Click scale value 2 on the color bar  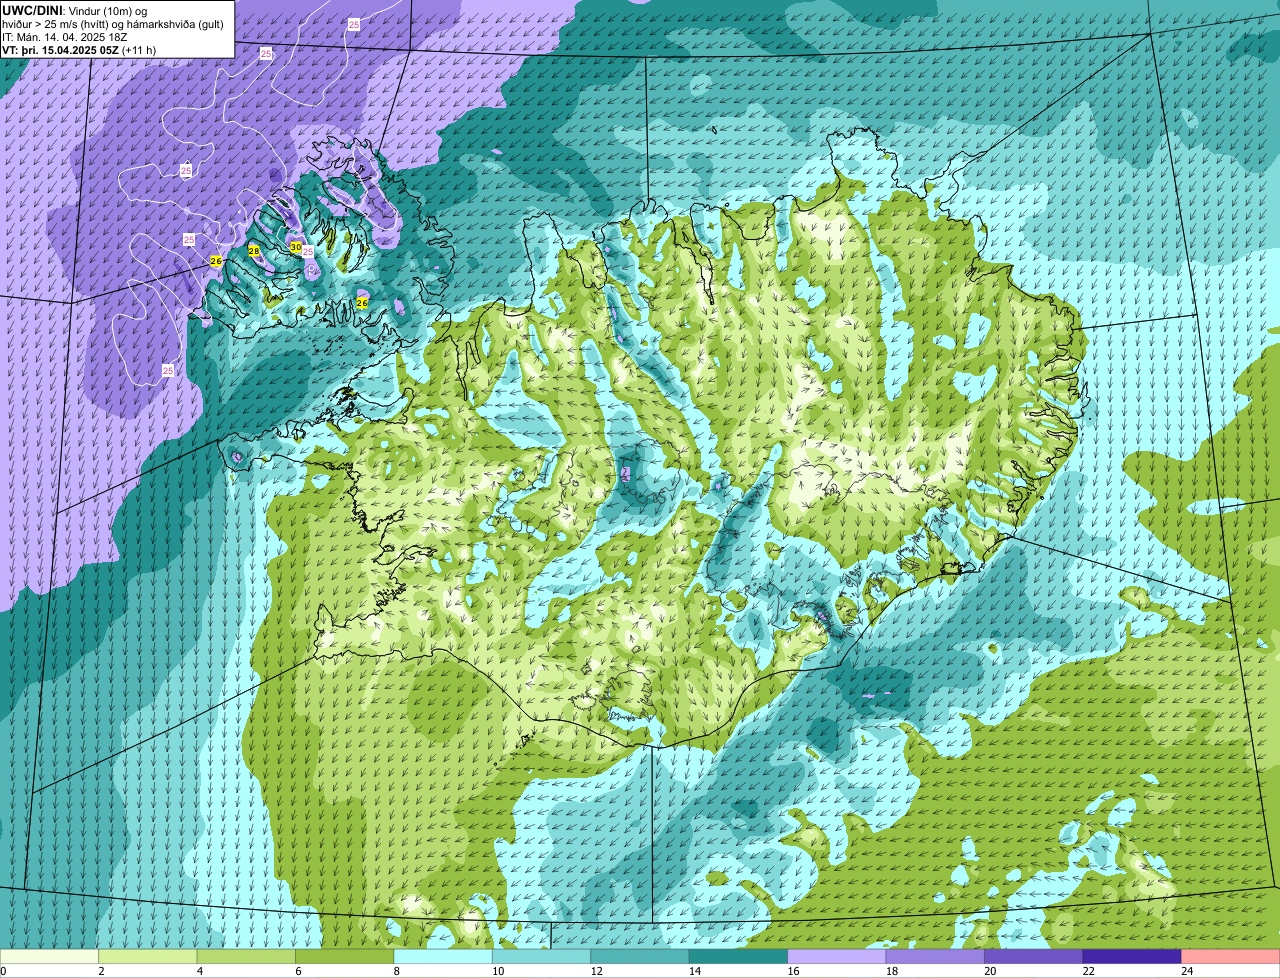[x=101, y=971]
